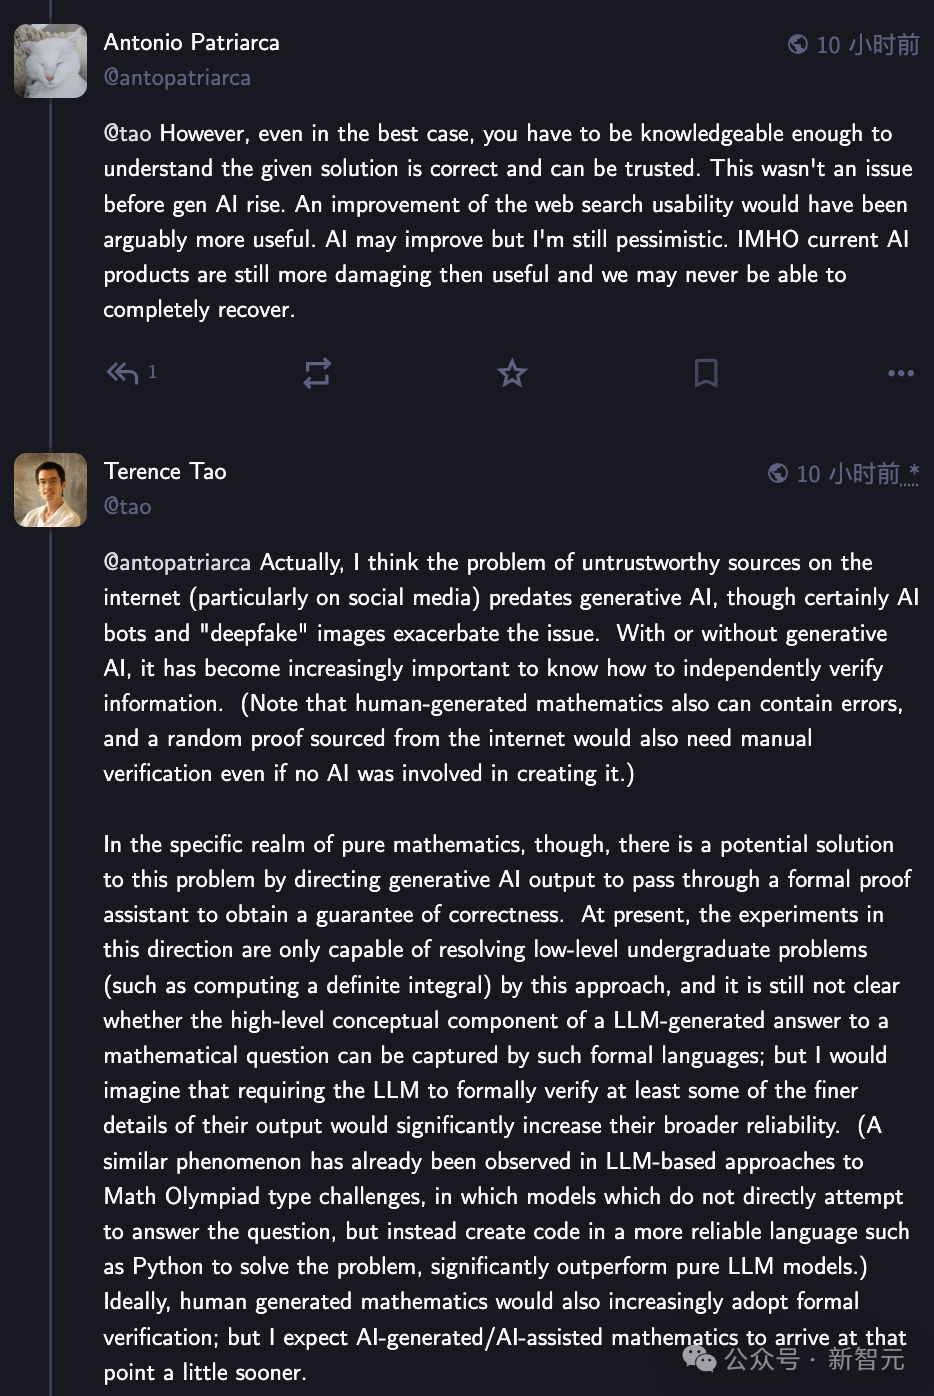Screen dimensions: 934x1396
Task: Open Terence Tao display name link
Action: pyautogui.click(x=165, y=471)
